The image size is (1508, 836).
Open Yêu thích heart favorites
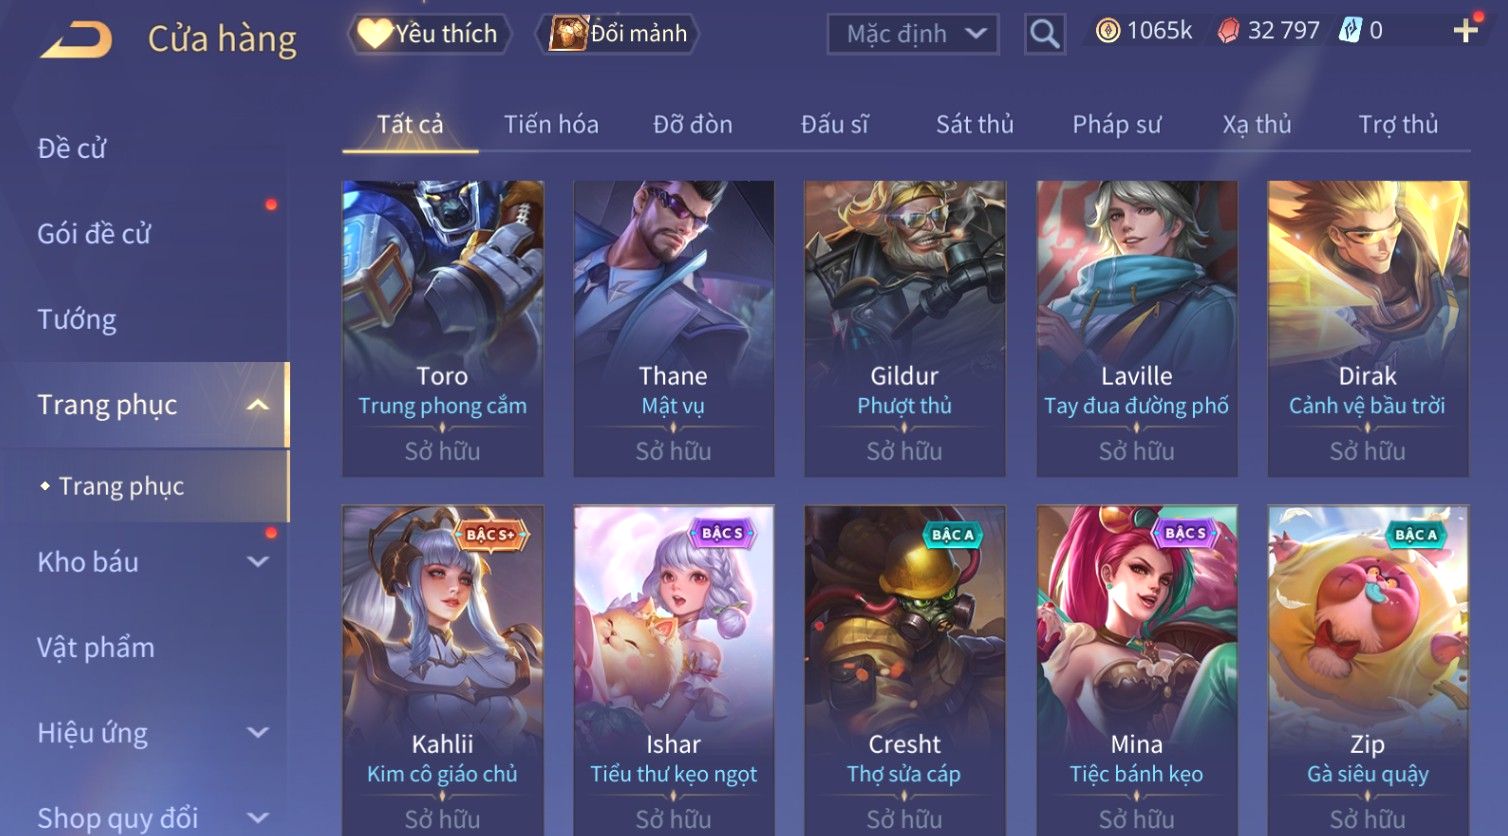click(x=430, y=34)
